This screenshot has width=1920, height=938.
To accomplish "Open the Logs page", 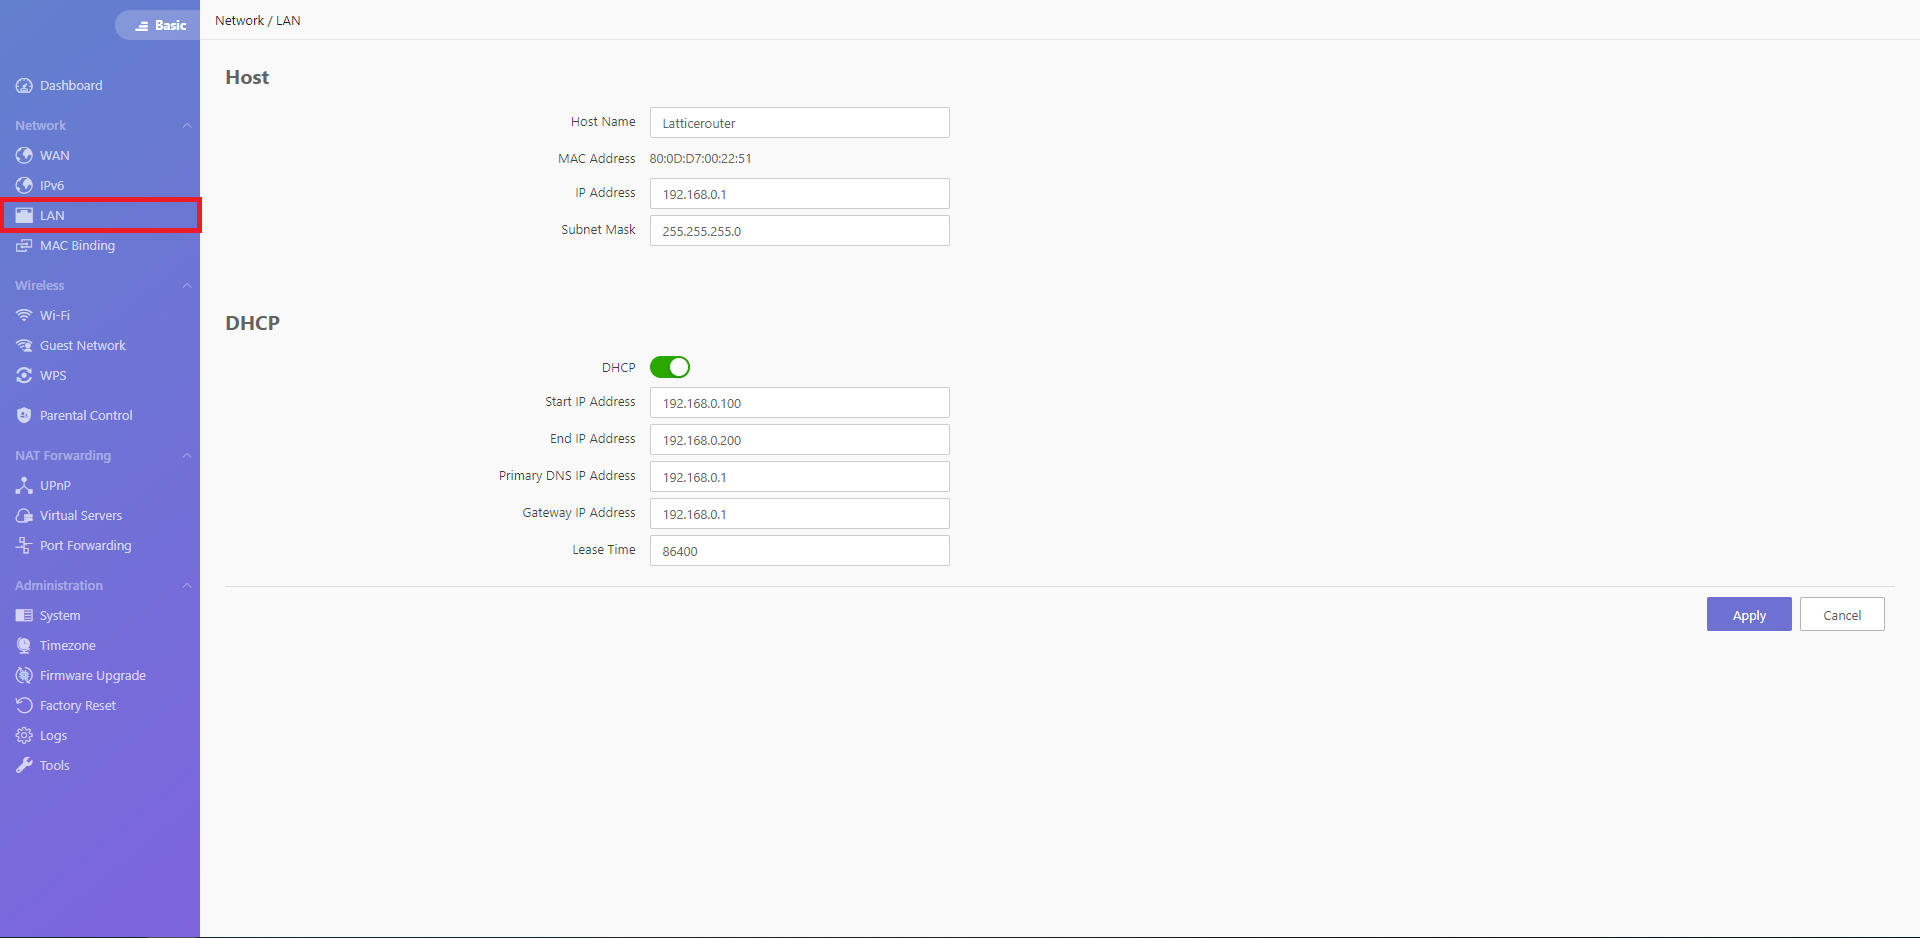I will point(100,736).
